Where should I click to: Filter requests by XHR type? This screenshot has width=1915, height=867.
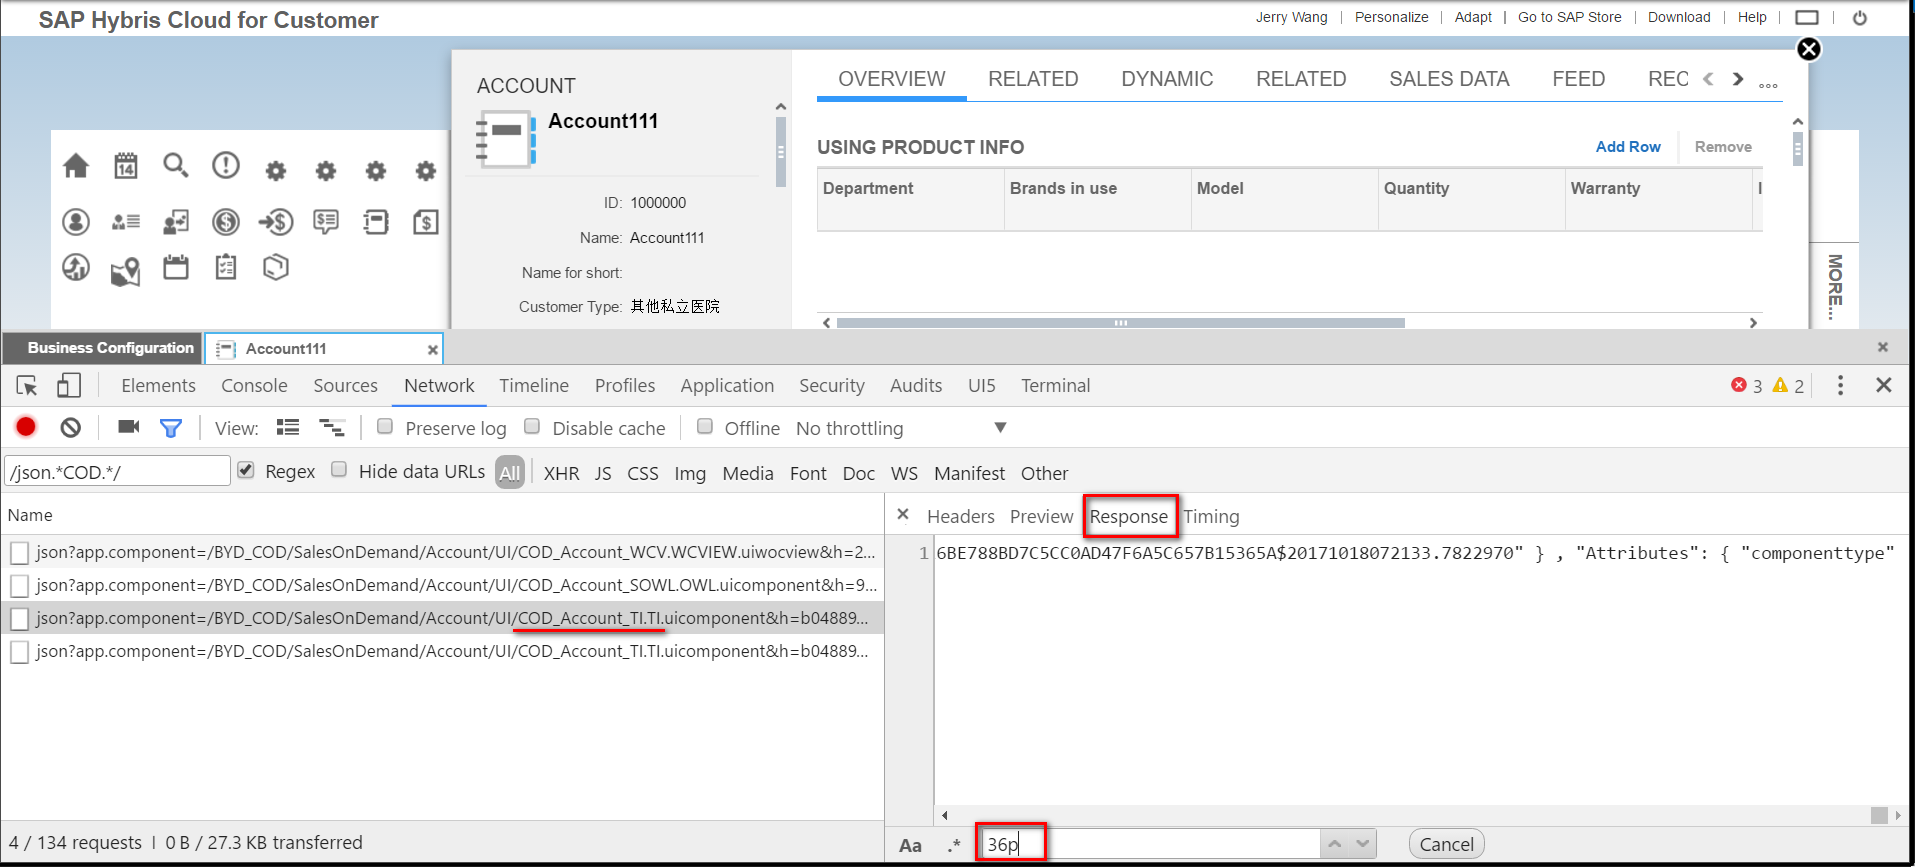click(x=561, y=473)
